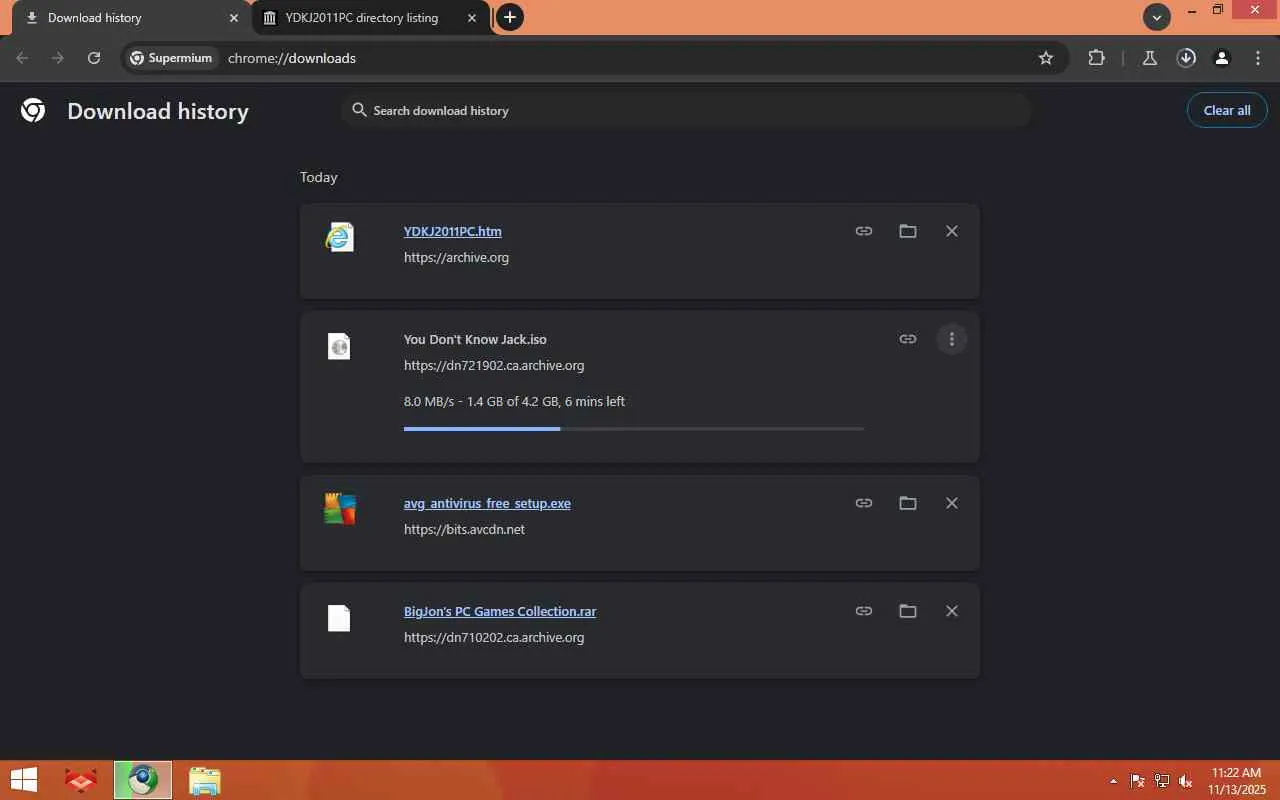Remove YDKJ2011PC.htm from download list
Image resolution: width=1280 pixels, height=800 pixels.
click(952, 231)
